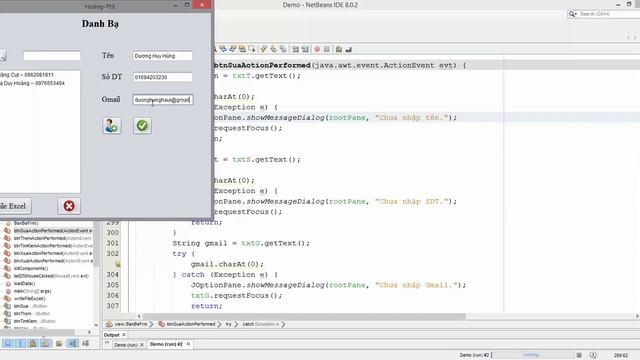Switch to the Demo (run) output tab
The width and height of the screenshot is (640, 360).
[126, 344]
